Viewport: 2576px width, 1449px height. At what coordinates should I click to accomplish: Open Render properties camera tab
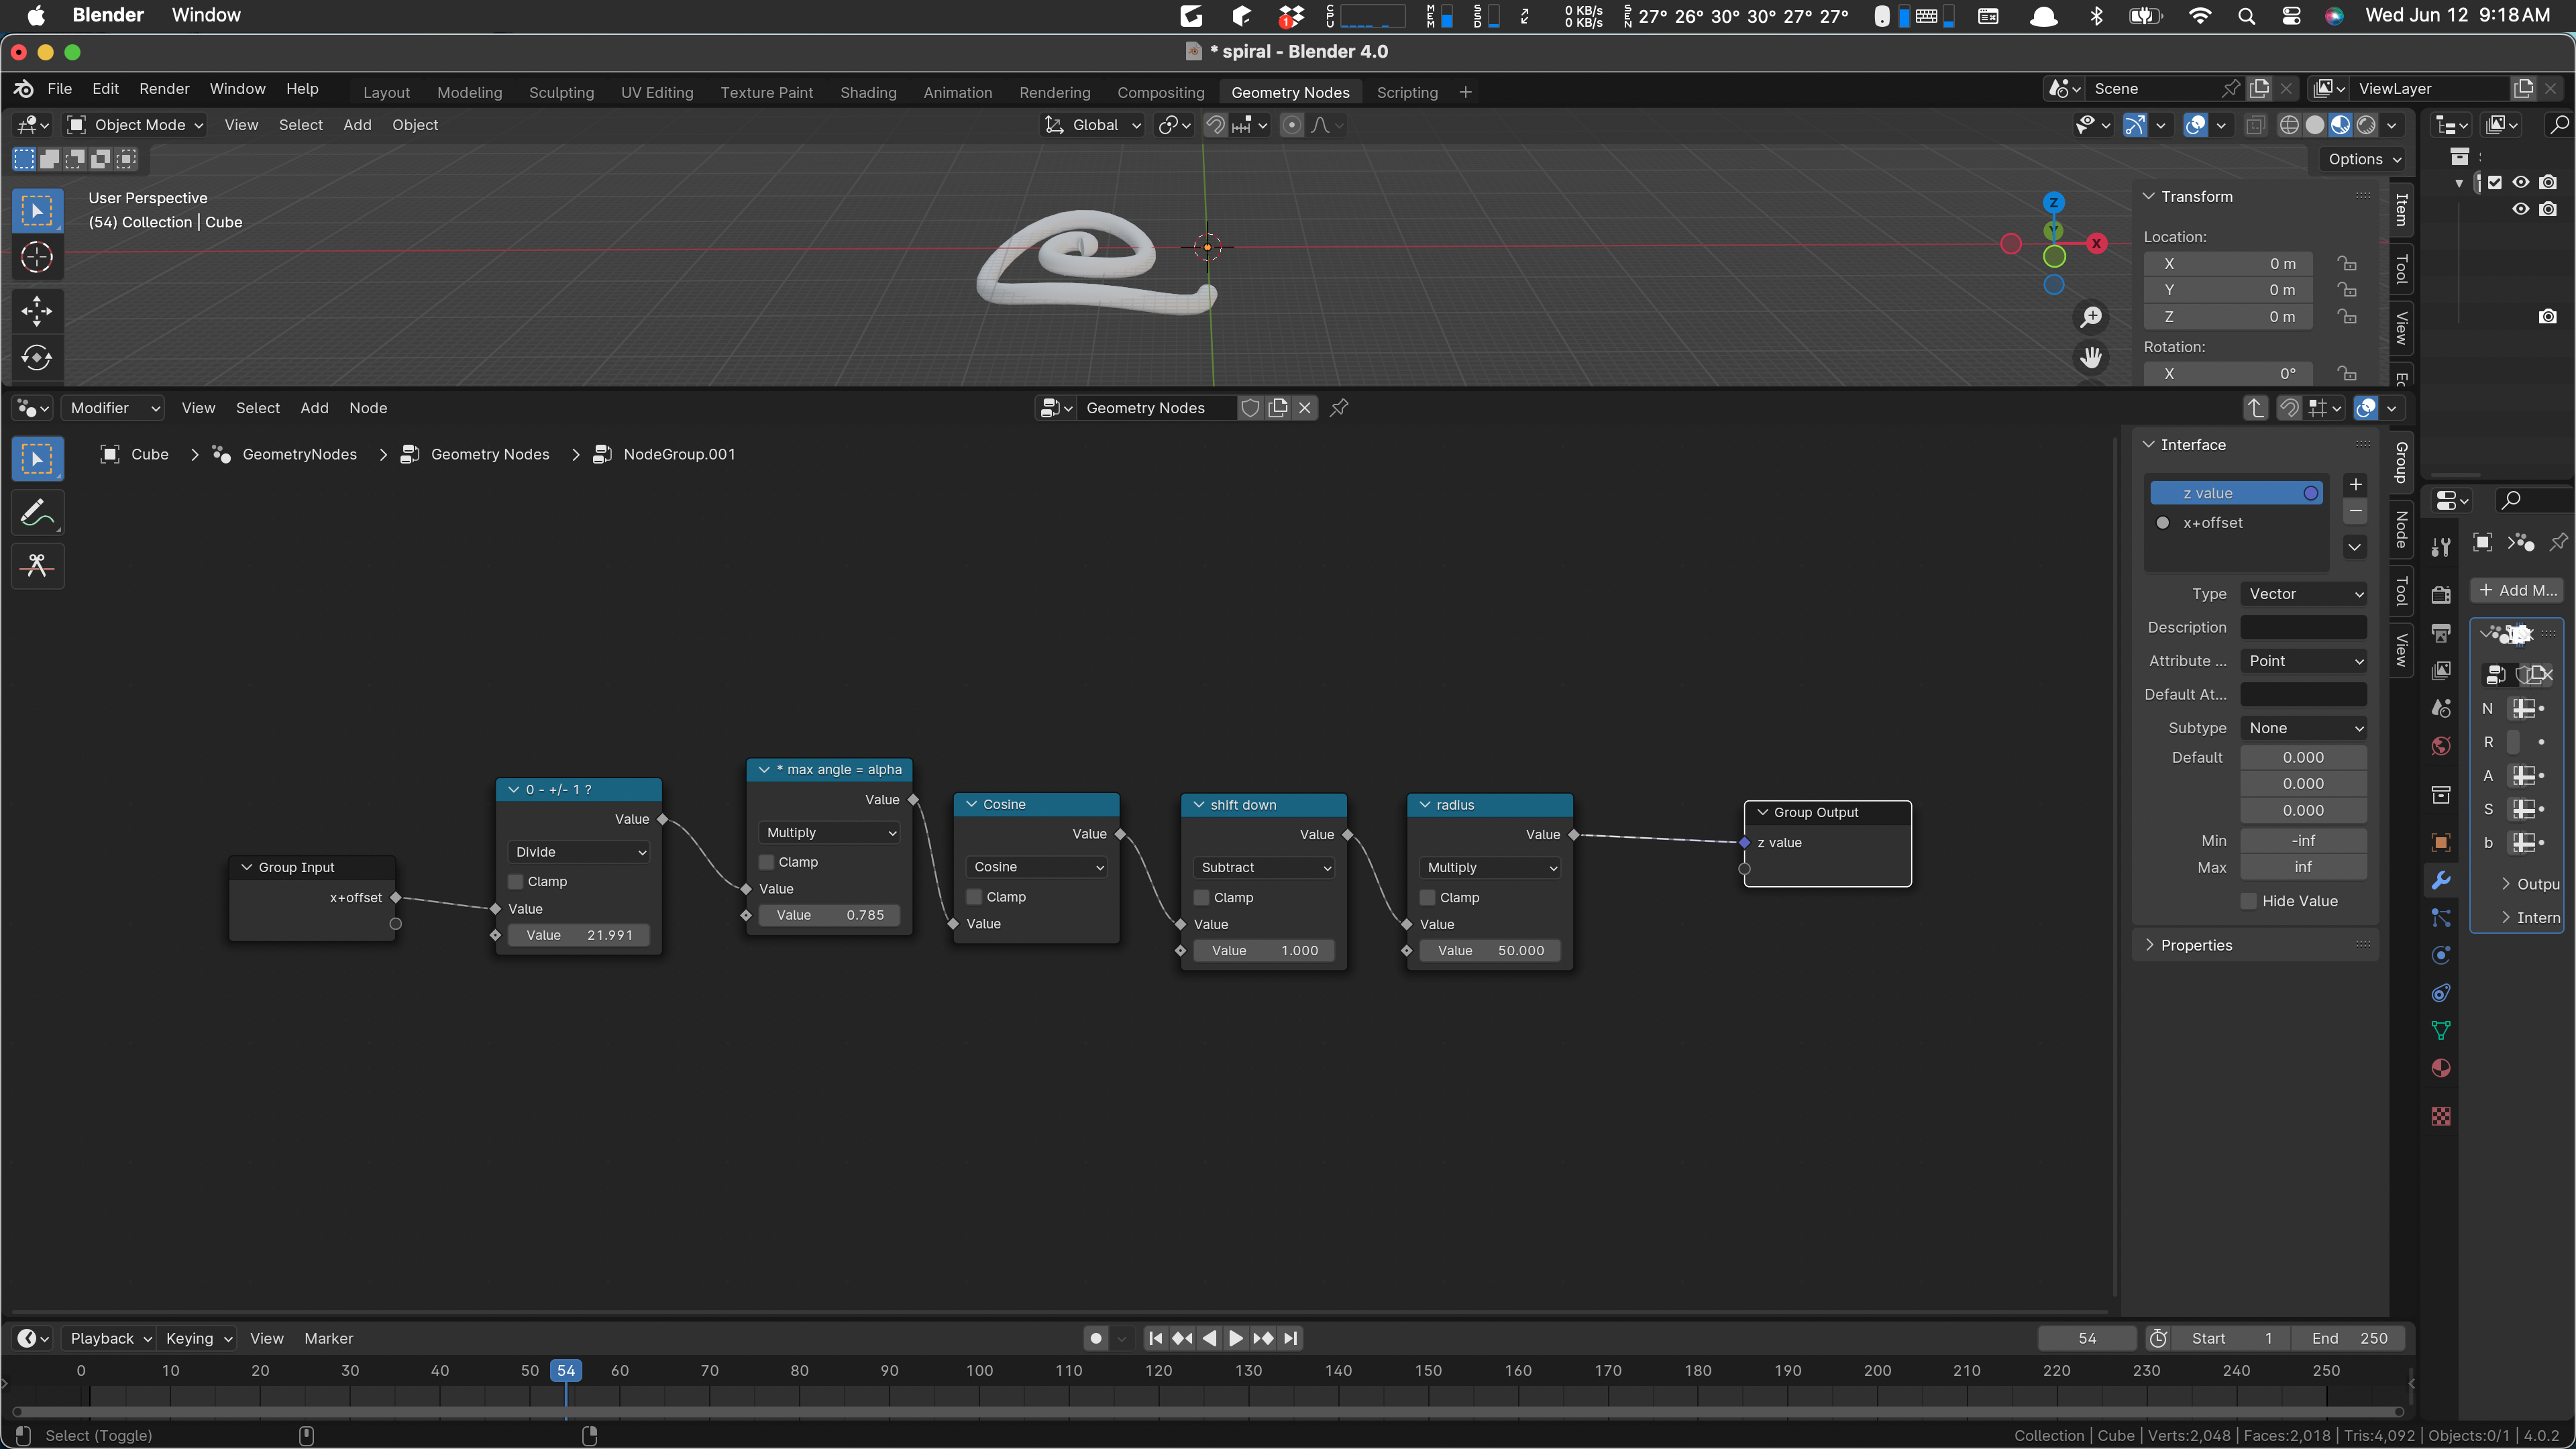(2441, 595)
